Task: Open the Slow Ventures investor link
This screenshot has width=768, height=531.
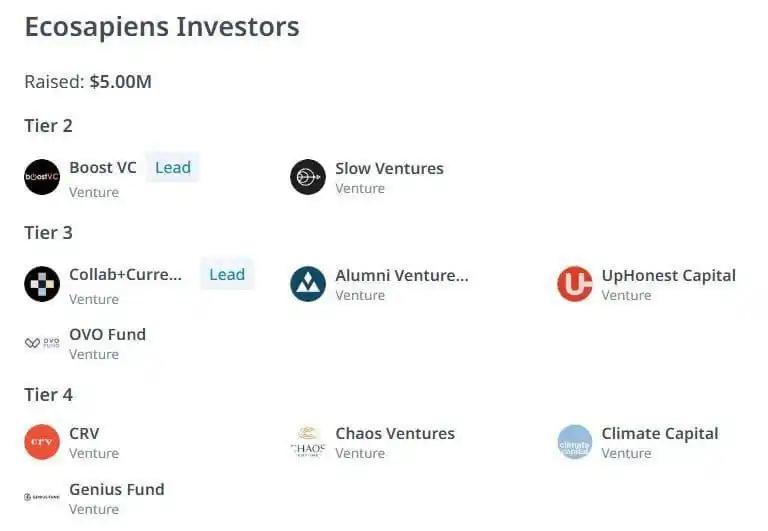Action: pyautogui.click(x=389, y=169)
